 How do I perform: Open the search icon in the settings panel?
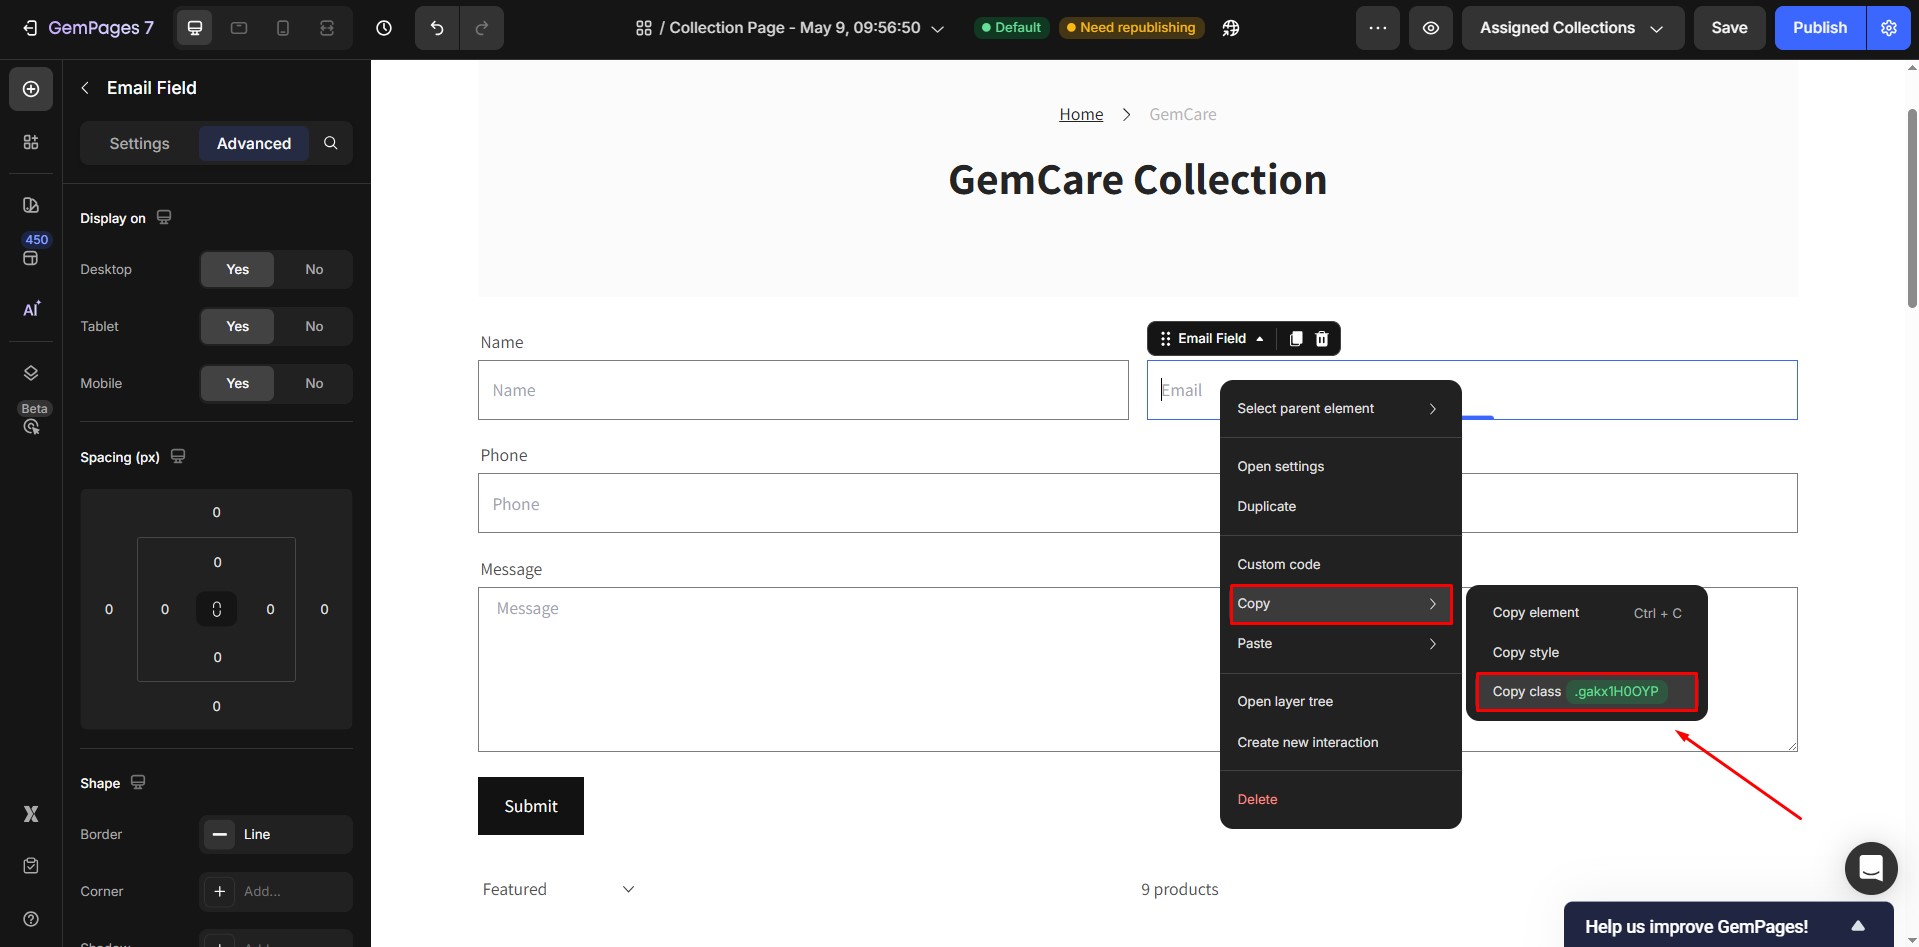[331, 143]
